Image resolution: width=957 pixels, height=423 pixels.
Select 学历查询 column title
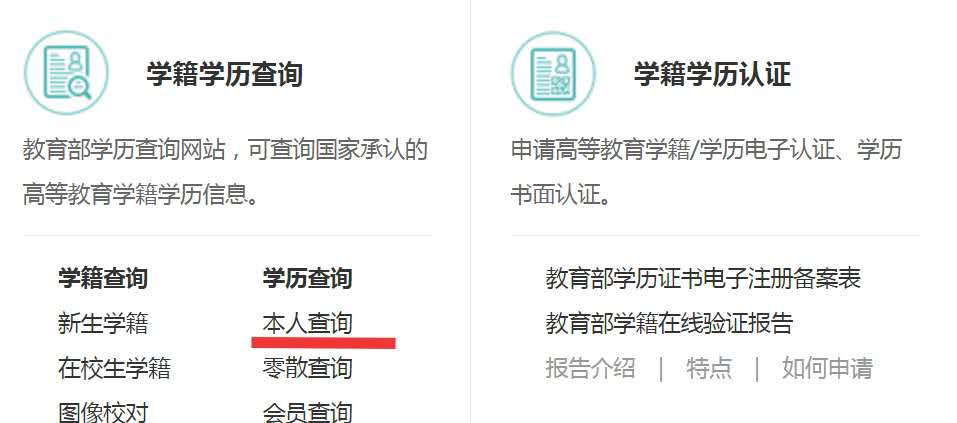308,278
